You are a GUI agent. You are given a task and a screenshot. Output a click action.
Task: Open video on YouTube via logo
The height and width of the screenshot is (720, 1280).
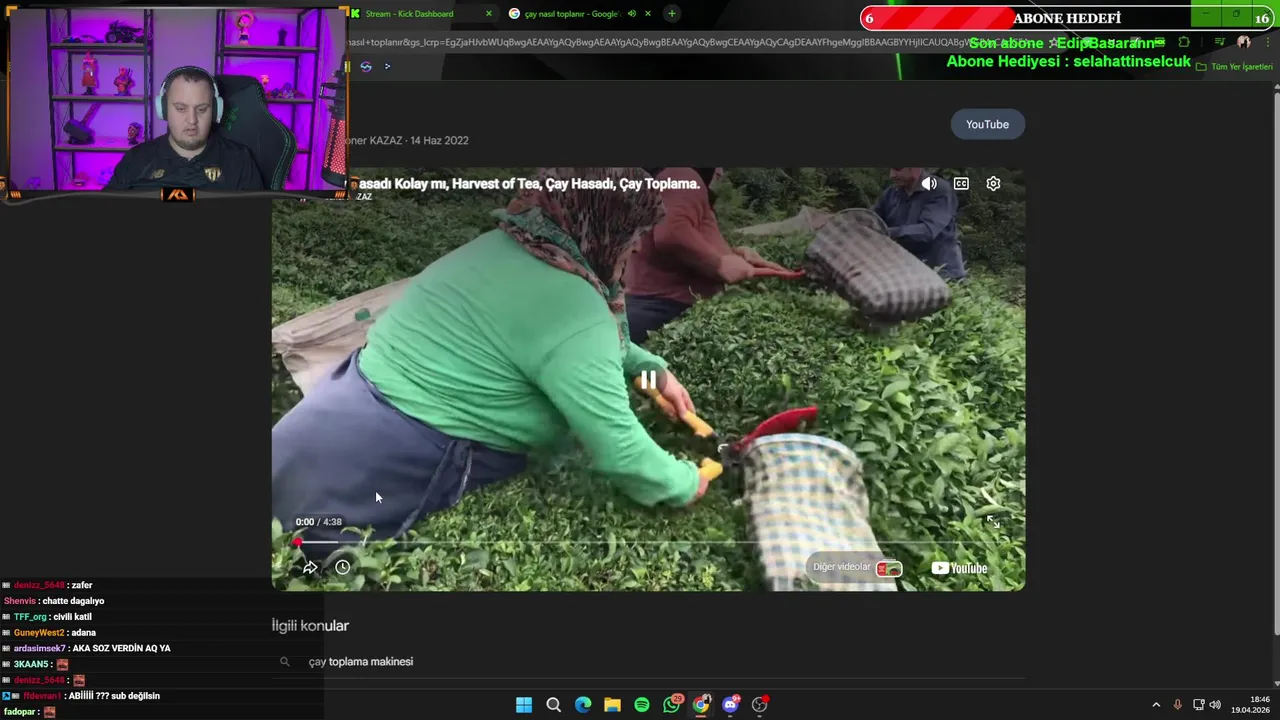coord(959,568)
